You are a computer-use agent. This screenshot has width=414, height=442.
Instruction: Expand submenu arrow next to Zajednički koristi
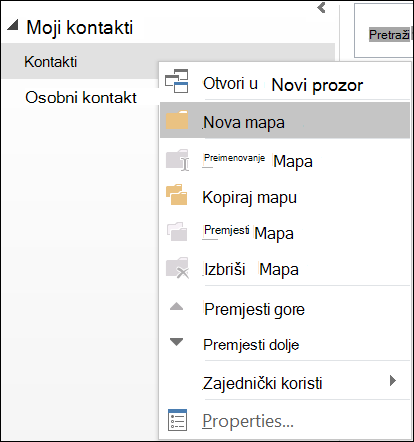coord(393,380)
